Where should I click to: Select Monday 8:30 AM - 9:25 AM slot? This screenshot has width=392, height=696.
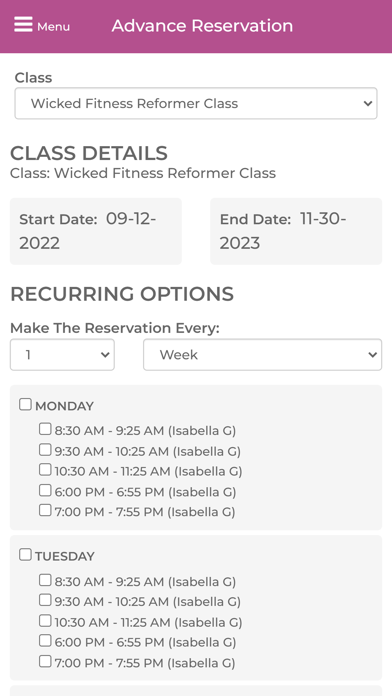(45, 429)
